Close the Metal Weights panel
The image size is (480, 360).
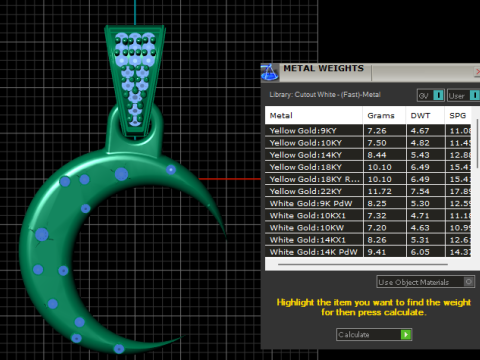pos(477,72)
